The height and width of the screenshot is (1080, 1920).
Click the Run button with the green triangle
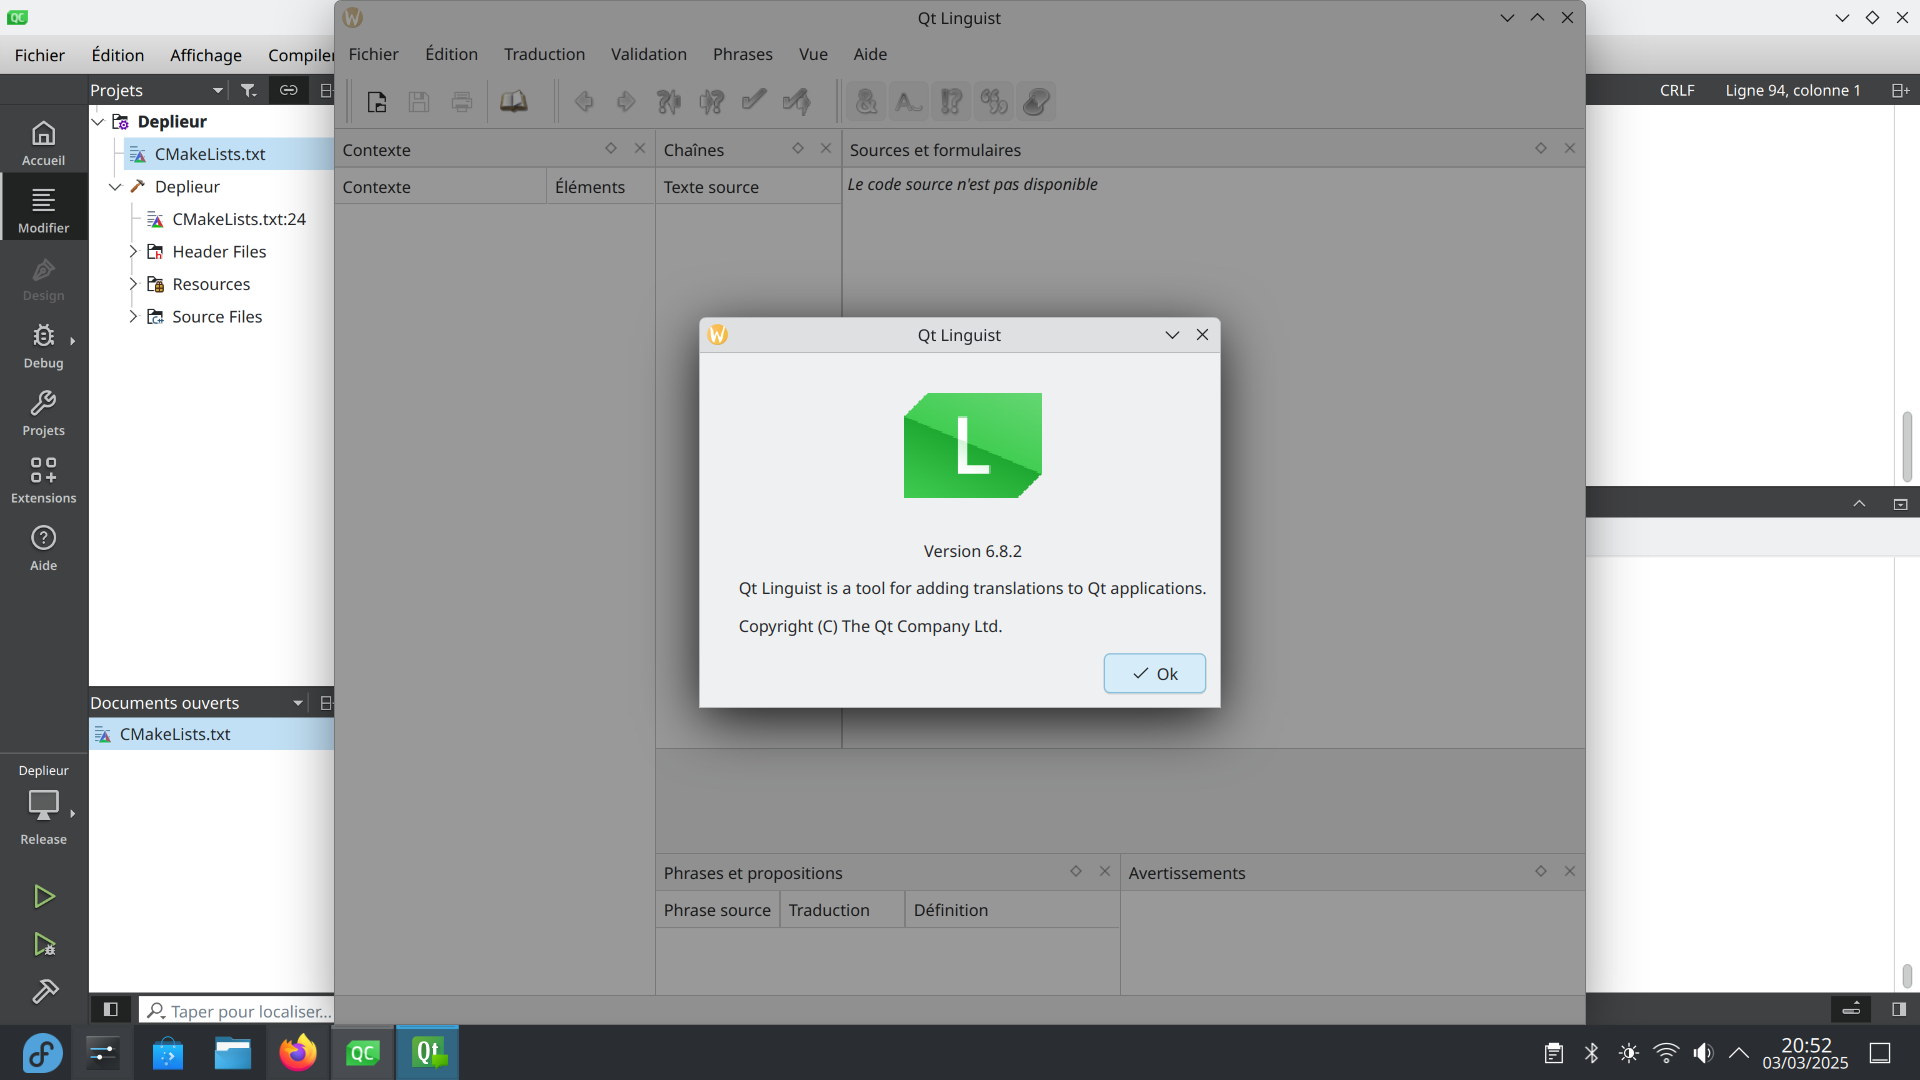click(43, 896)
